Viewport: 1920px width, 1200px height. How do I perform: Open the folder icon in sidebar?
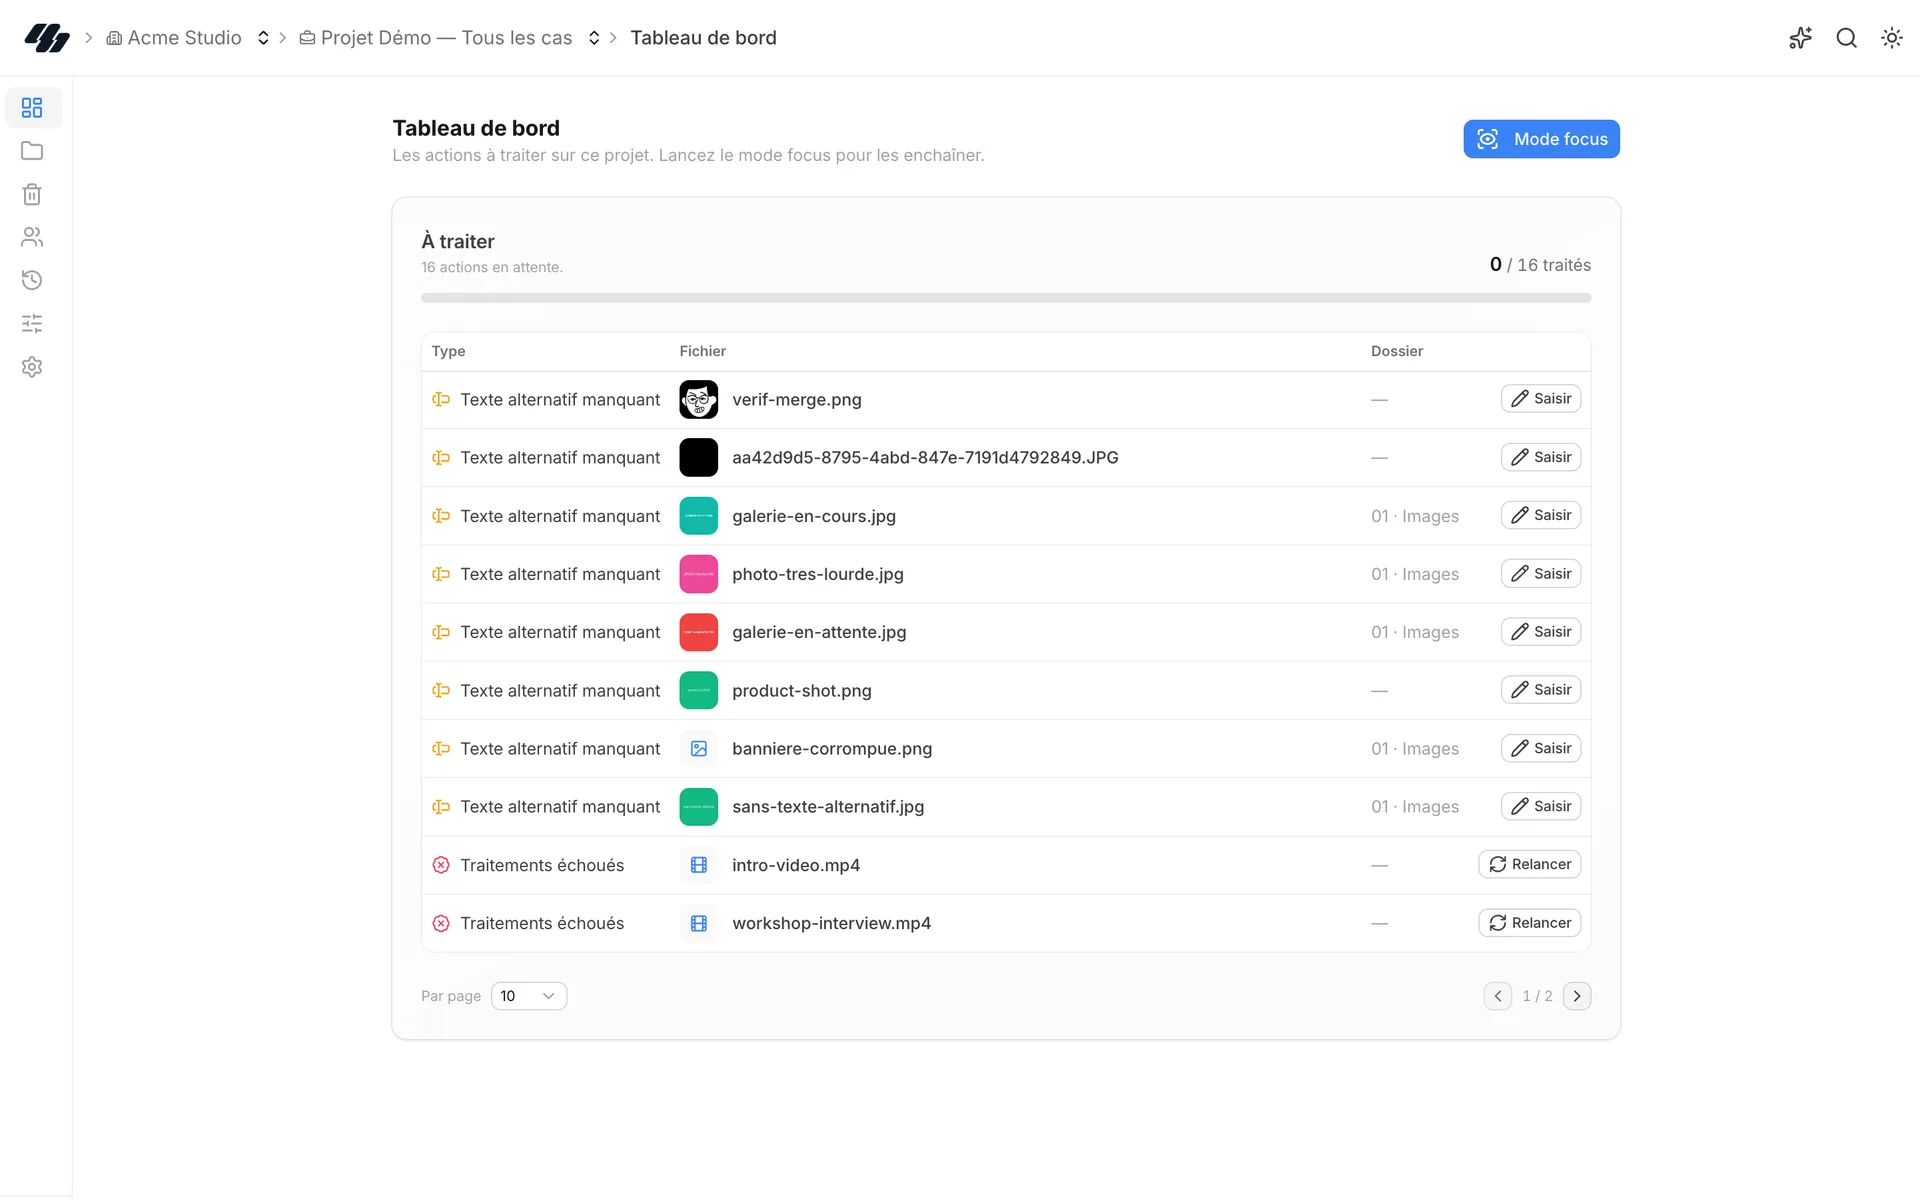[32, 151]
